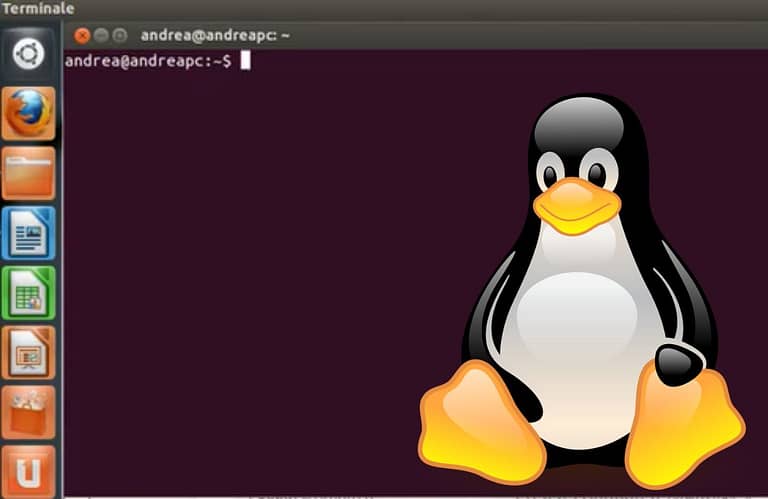Open the Ubuntu Dash home button
This screenshot has width=768, height=499.
[28, 54]
